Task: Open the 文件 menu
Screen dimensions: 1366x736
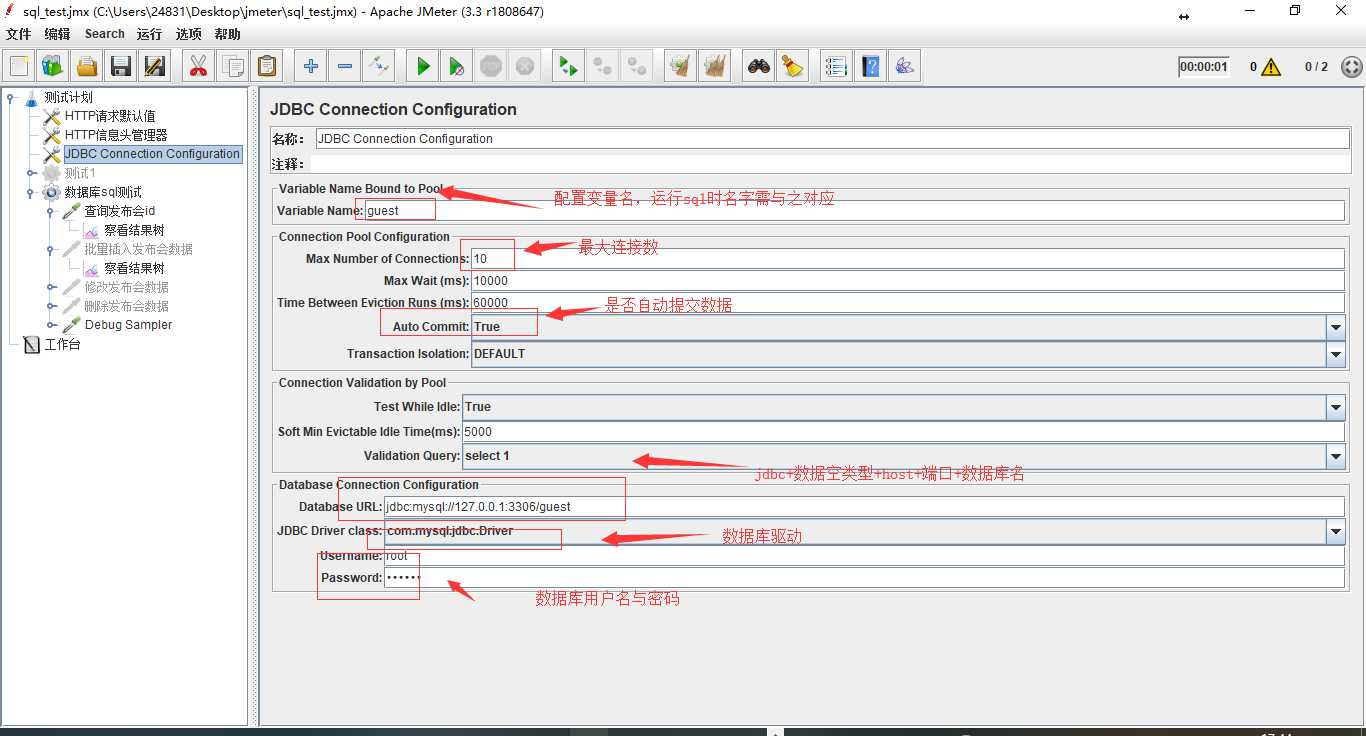Action: pyautogui.click(x=18, y=34)
